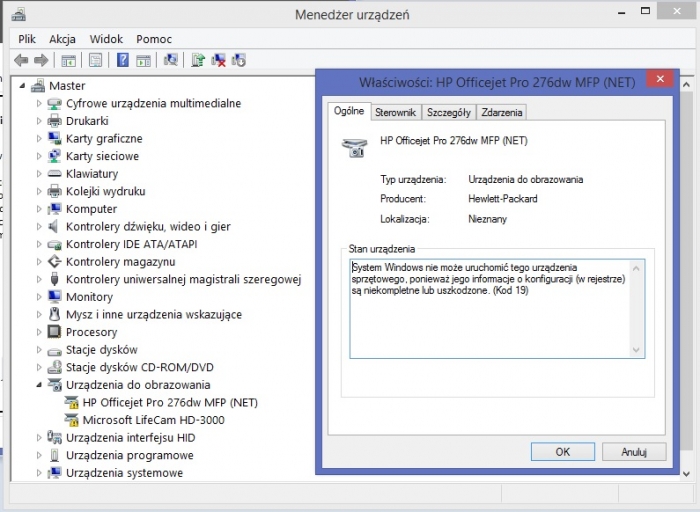Select Microsoft LifeCam HD-3000 tree item
The height and width of the screenshot is (512, 700).
coord(154,420)
